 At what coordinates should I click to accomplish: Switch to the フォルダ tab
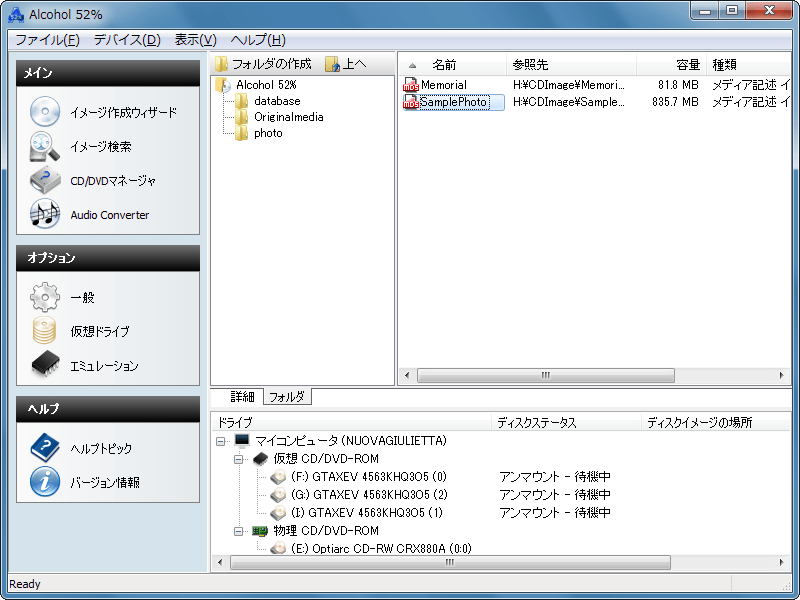[287, 396]
